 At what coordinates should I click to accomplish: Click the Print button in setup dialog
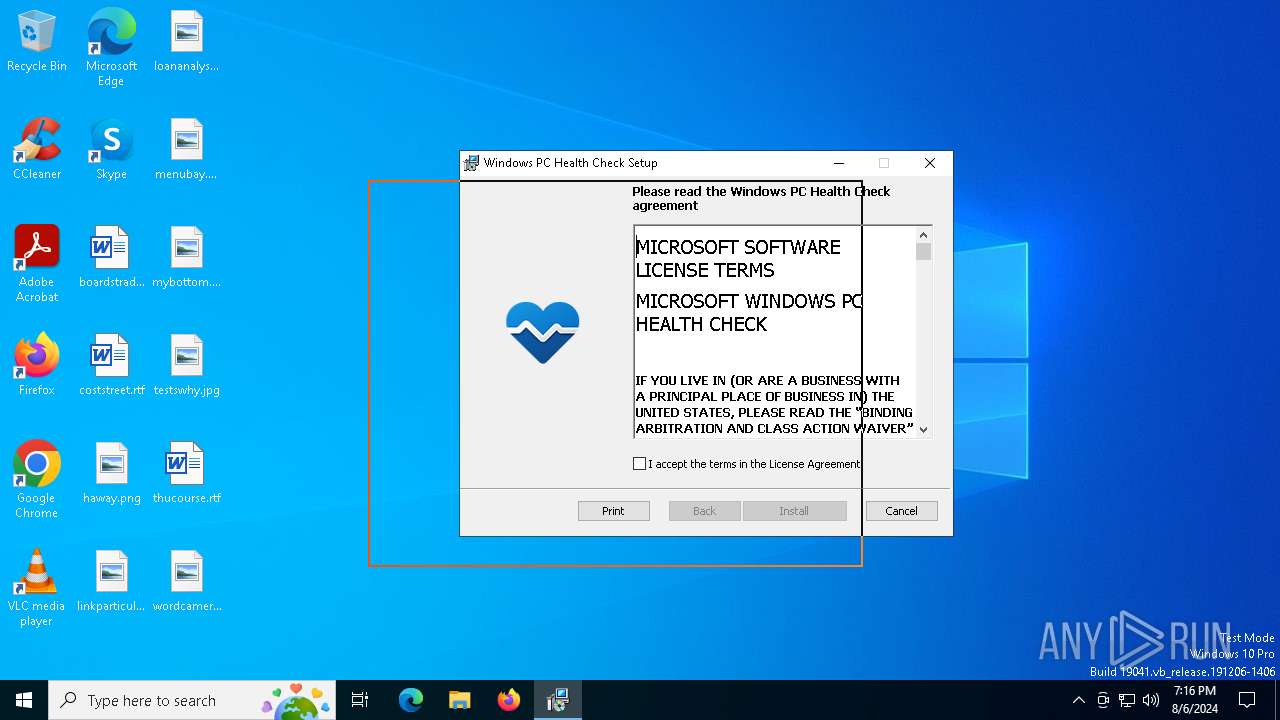[x=613, y=511]
